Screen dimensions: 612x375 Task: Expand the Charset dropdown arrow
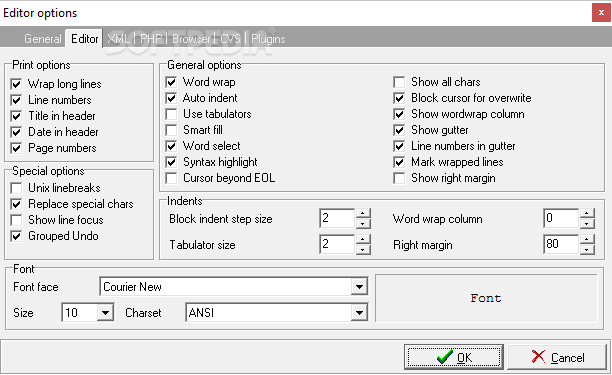tap(359, 313)
